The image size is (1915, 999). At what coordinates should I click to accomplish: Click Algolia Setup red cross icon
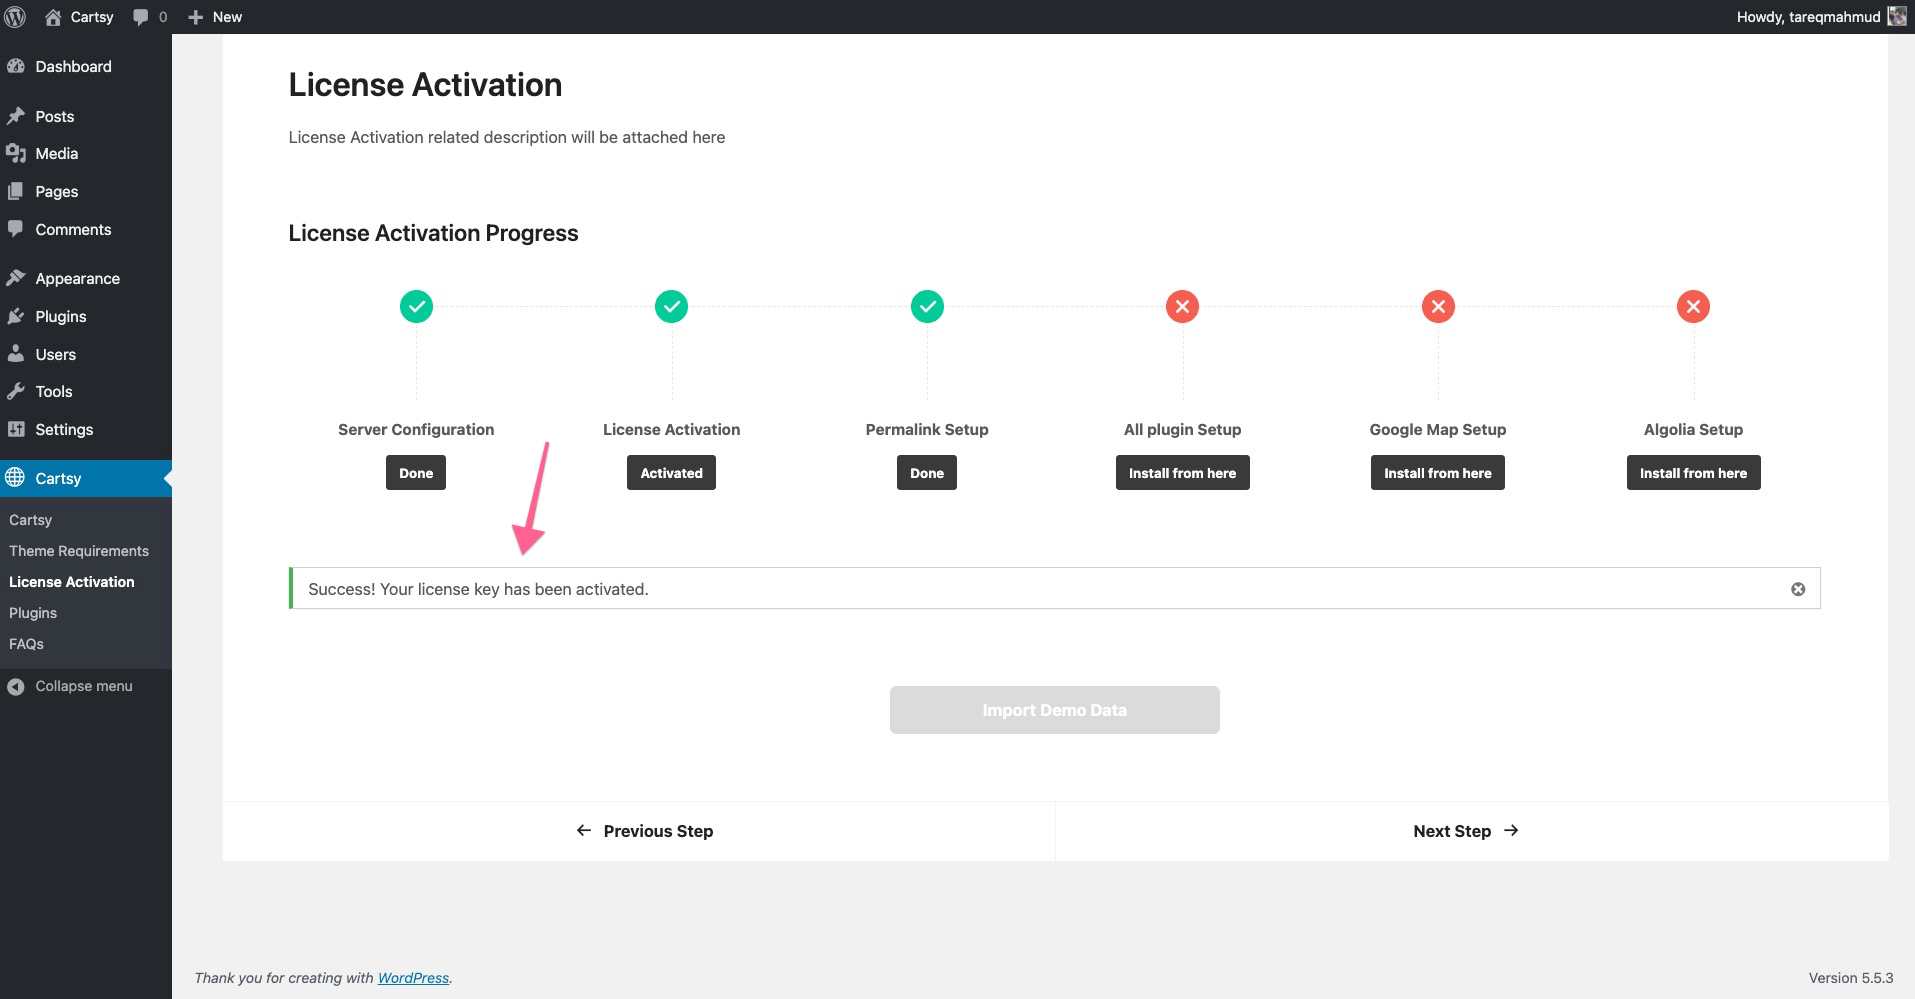[1694, 306]
